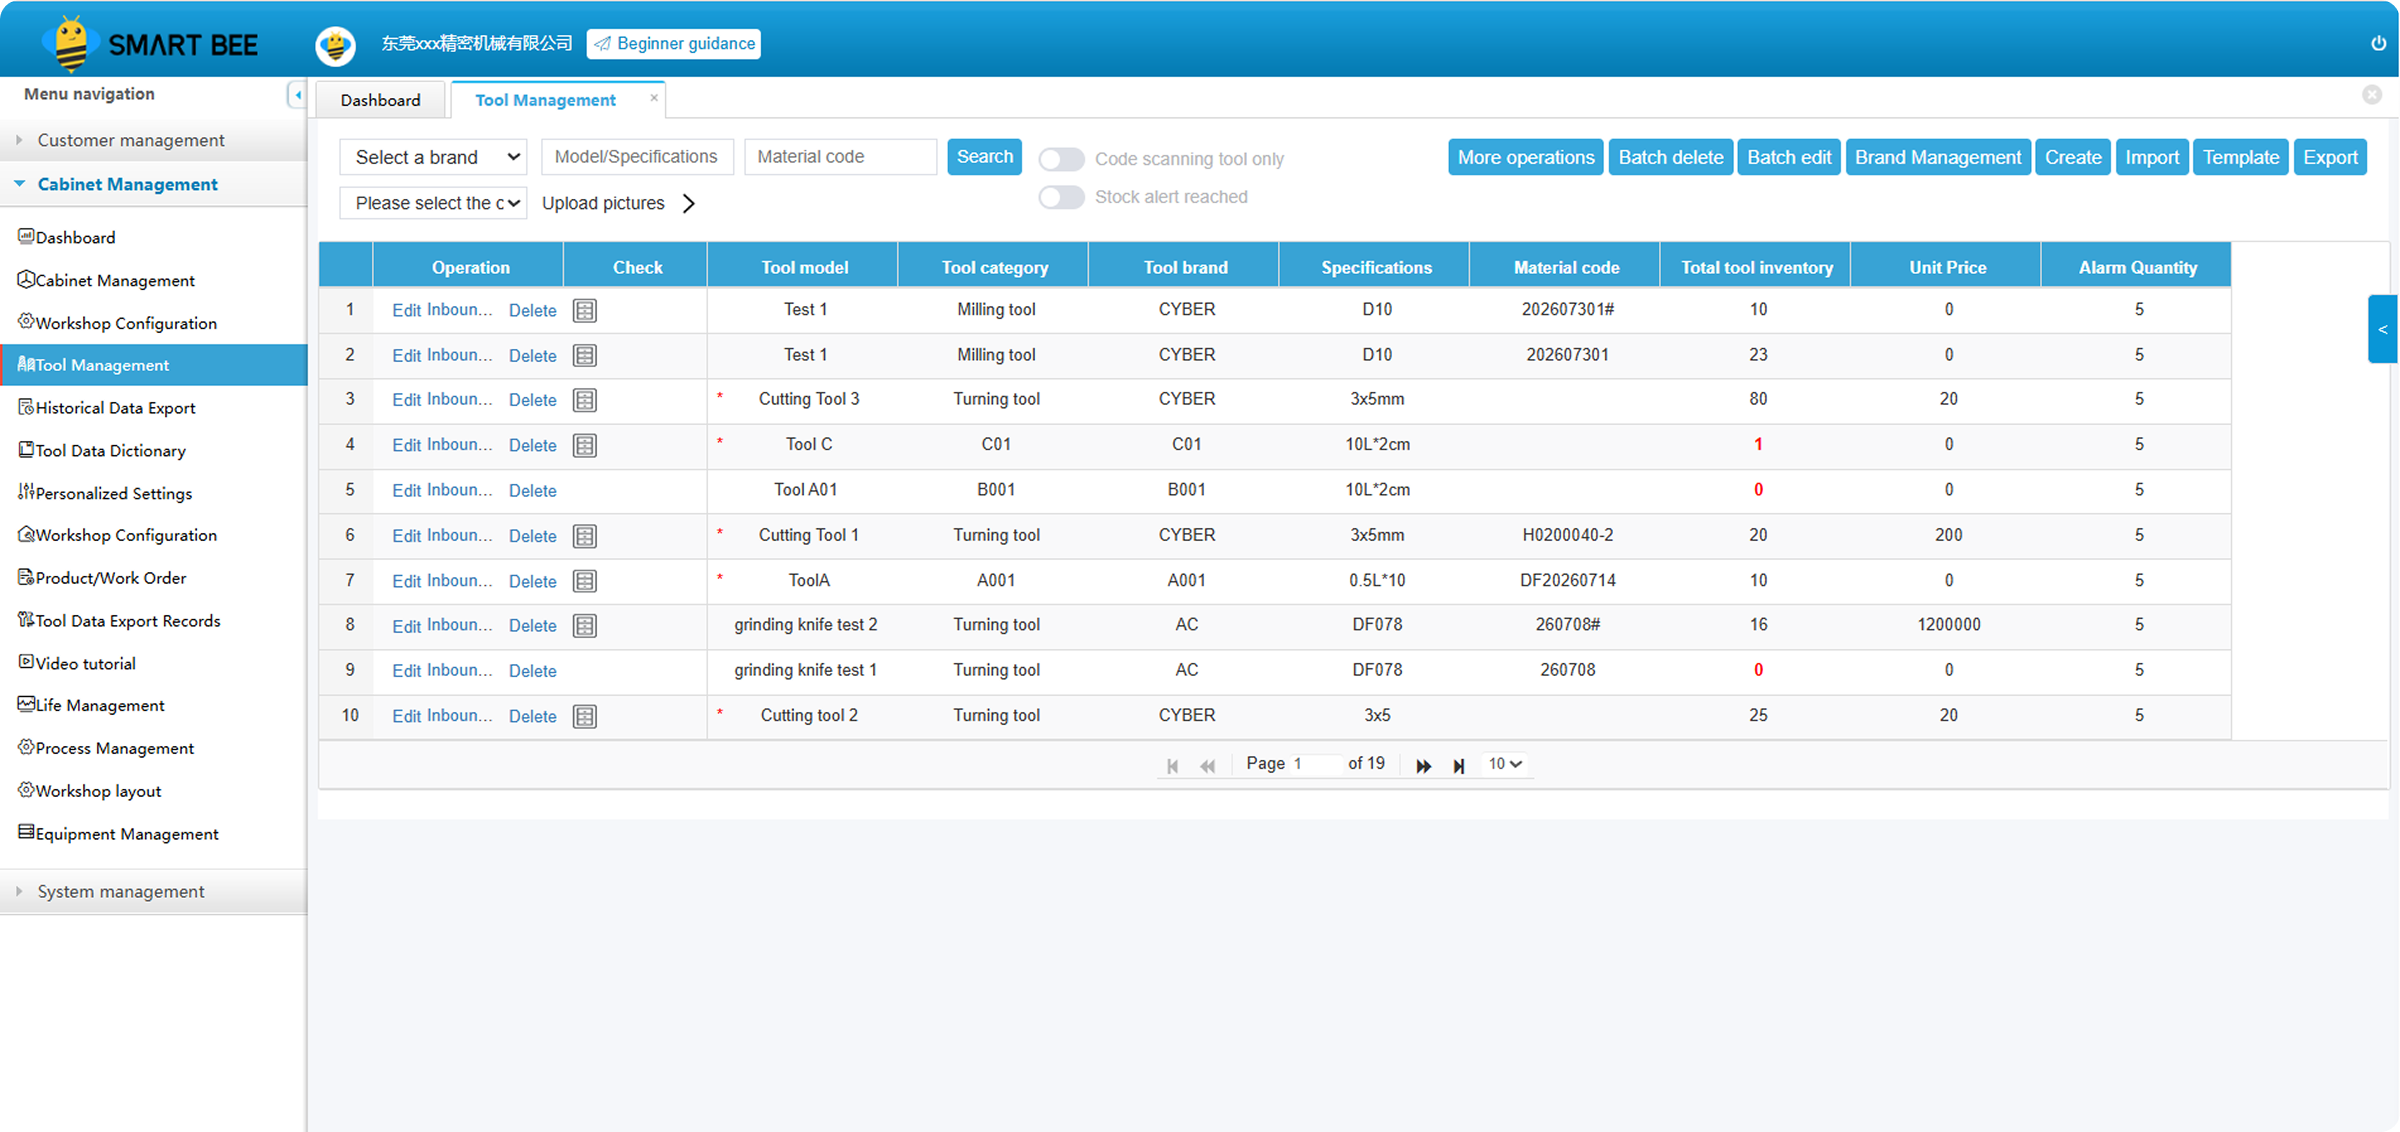Viewport: 2400px width, 1132px height.
Task: Change the rows per page dropdown
Action: (1505, 764)
